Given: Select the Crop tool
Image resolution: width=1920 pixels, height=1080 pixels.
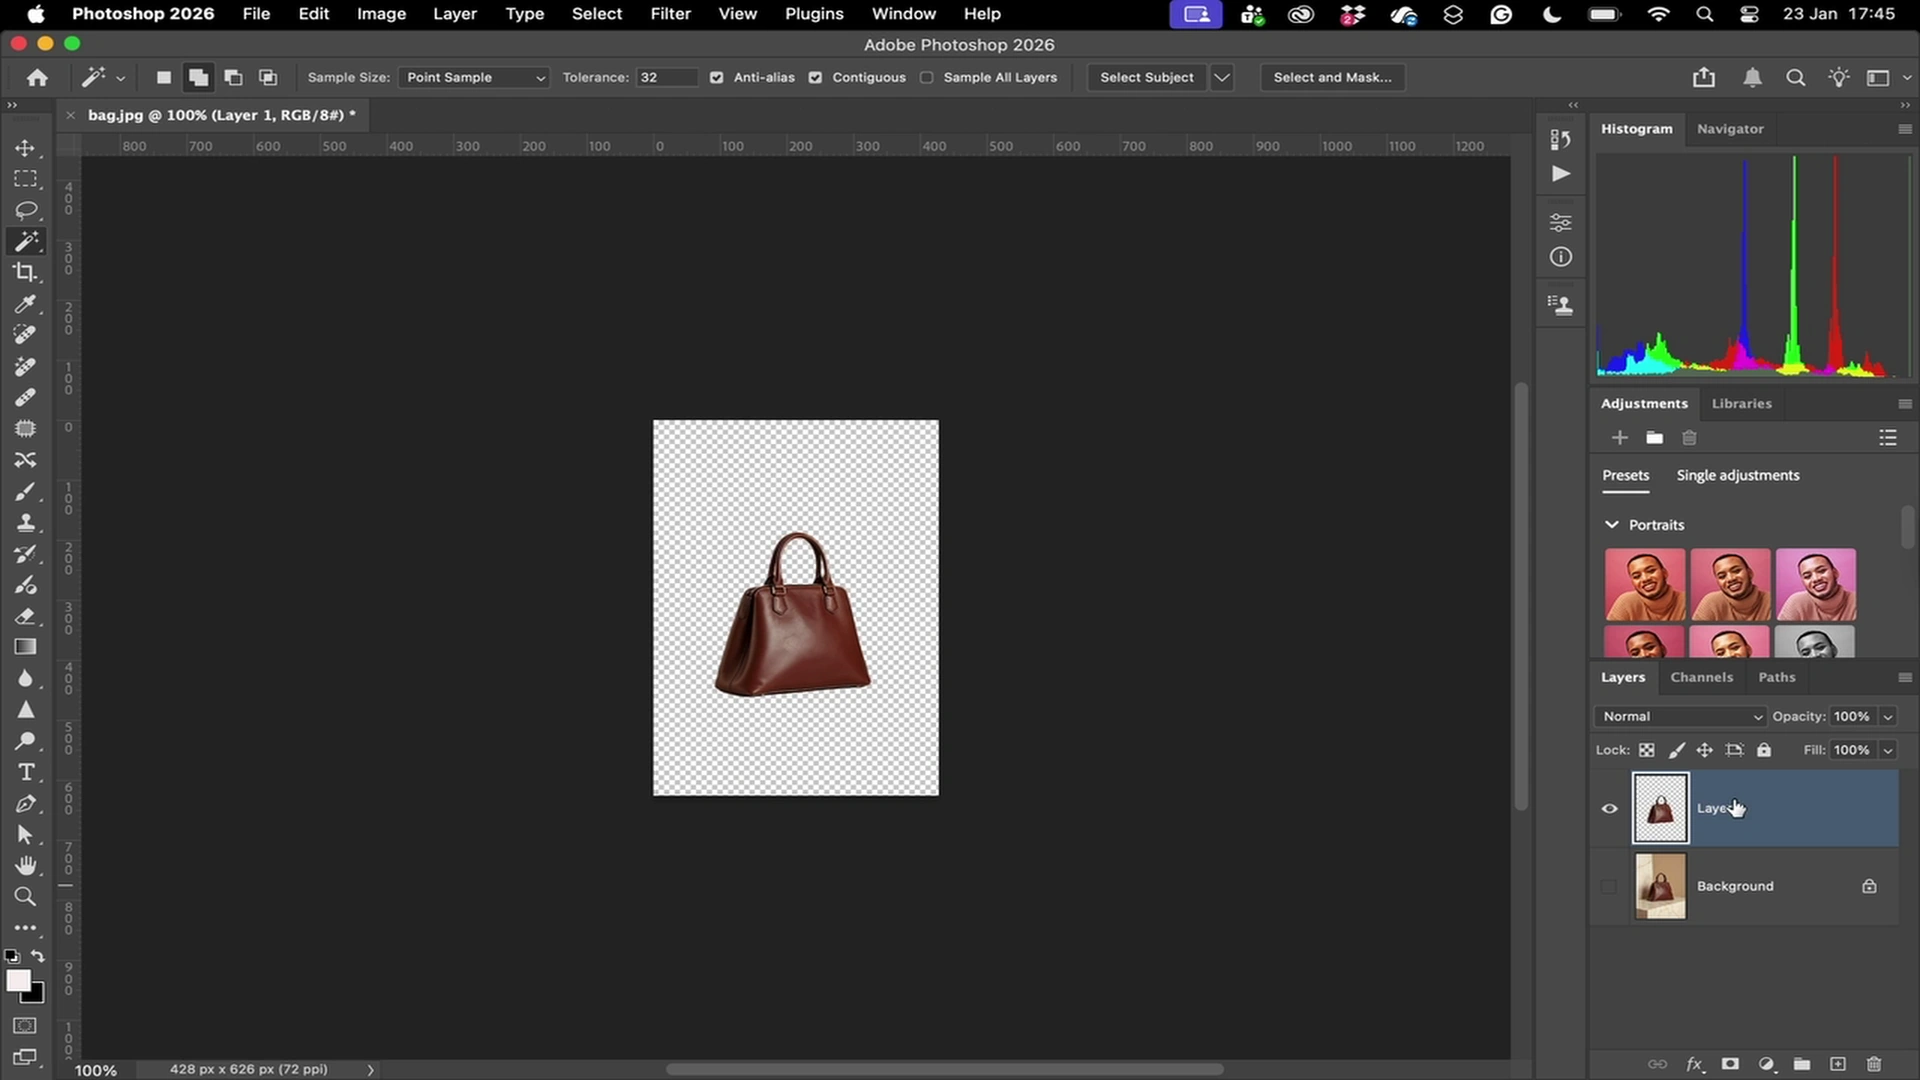Looking at the screenshot, I should [25, 272].
